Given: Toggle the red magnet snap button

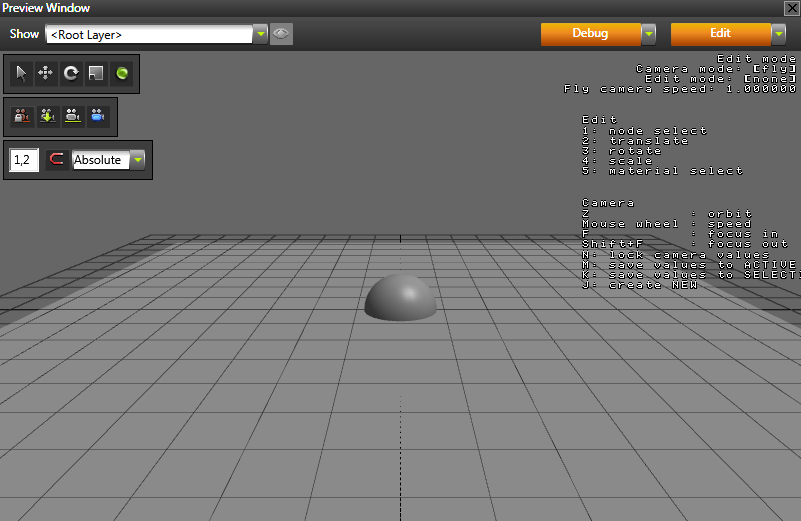Looking at the screenshot, I should point(57,160).
